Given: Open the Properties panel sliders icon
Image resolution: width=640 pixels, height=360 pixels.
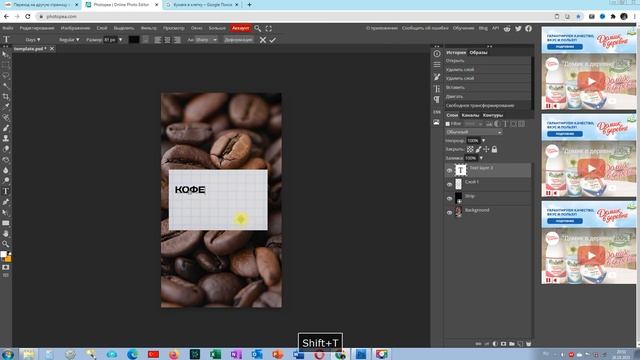Looking at the screenshot, I should (437, 65).
